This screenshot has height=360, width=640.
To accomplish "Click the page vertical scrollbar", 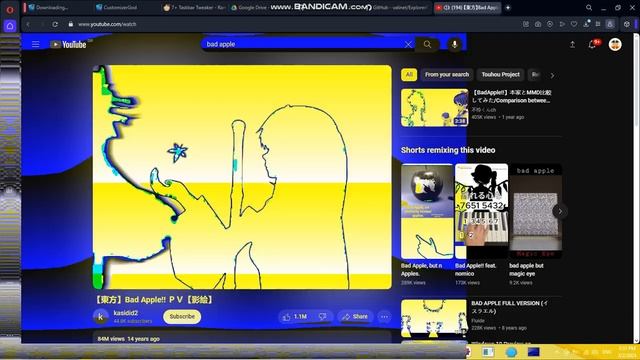I will tap(636, 188).
